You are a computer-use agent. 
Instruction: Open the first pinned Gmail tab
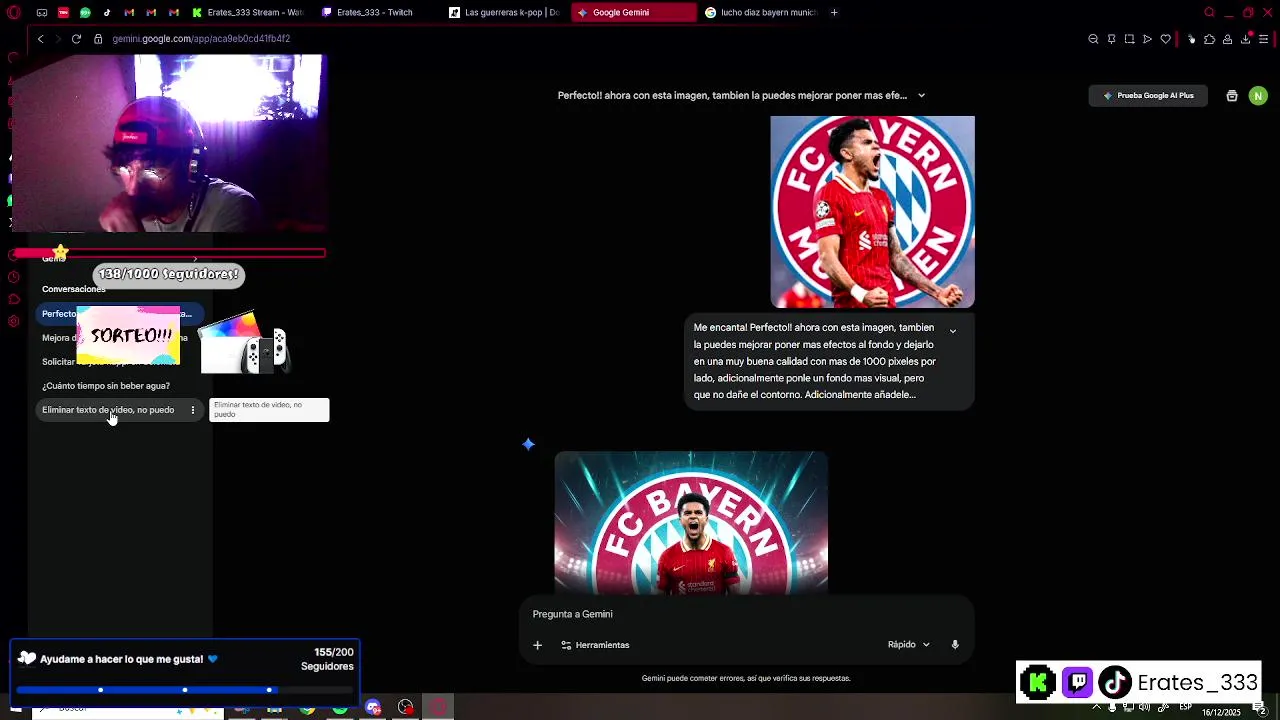click(x=129, y=13)
